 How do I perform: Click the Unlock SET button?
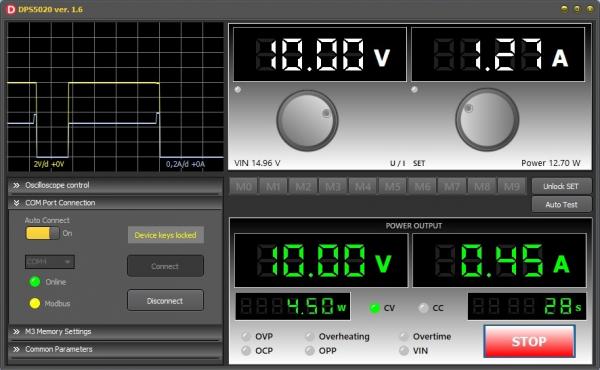coord(561,186)
